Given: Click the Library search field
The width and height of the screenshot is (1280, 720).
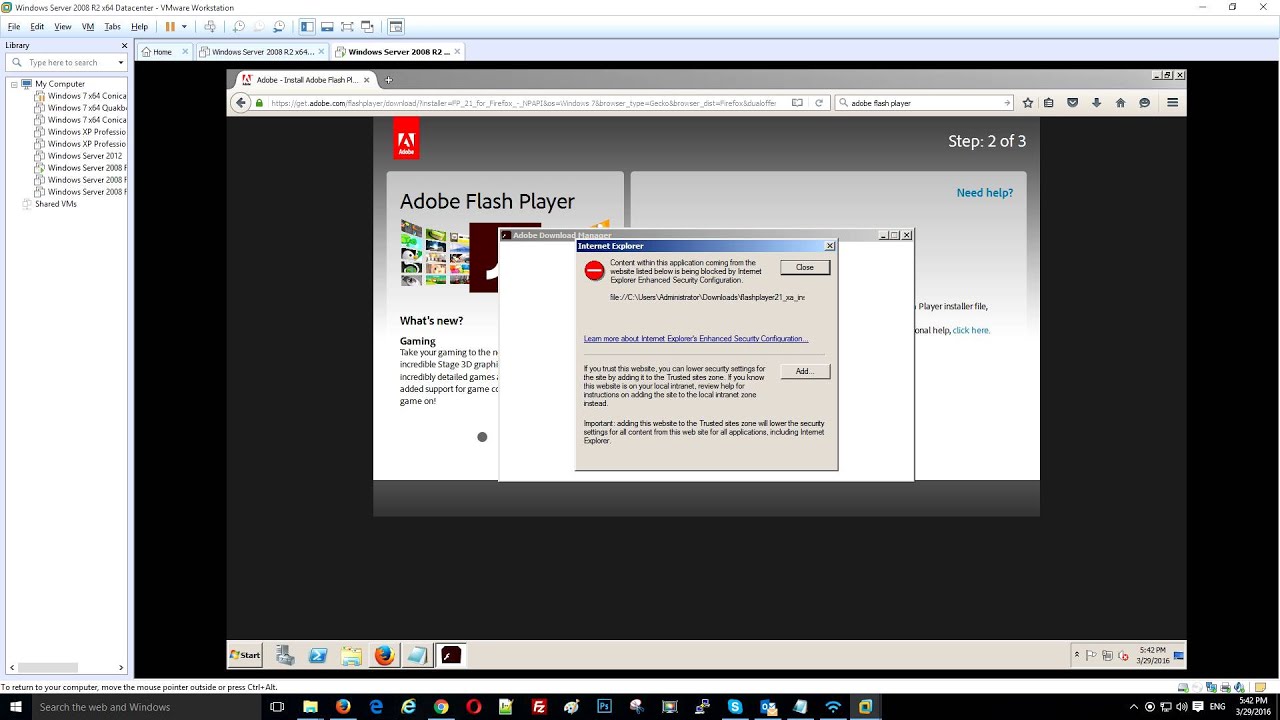Looking at the screenshot, I should coord(65,62).
